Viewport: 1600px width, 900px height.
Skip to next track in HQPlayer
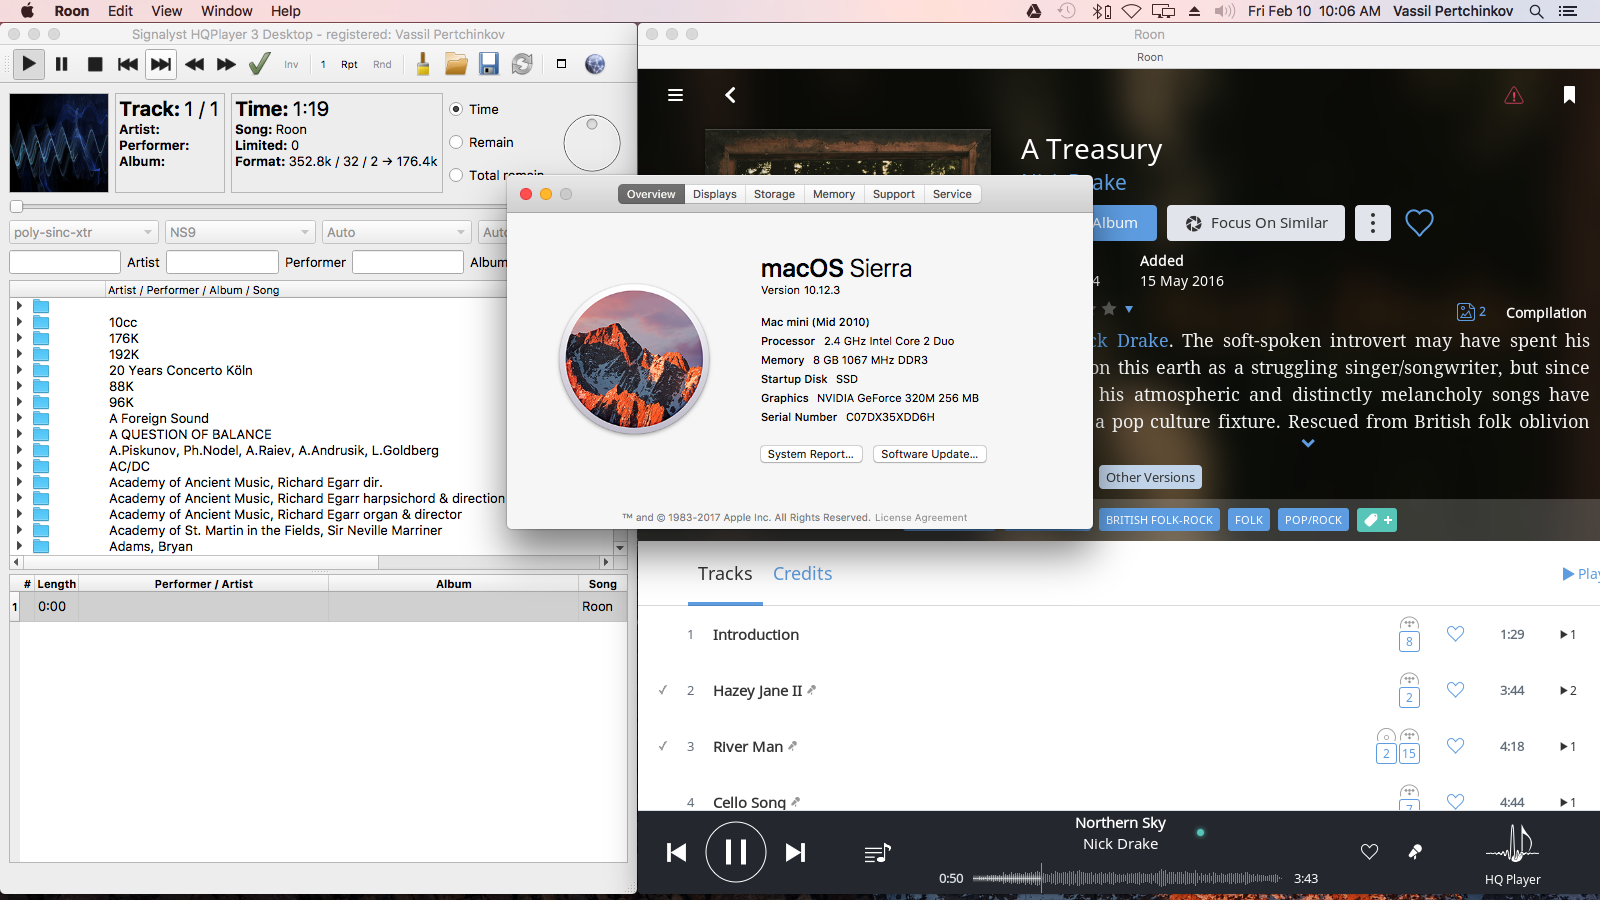tap(161, 64)
